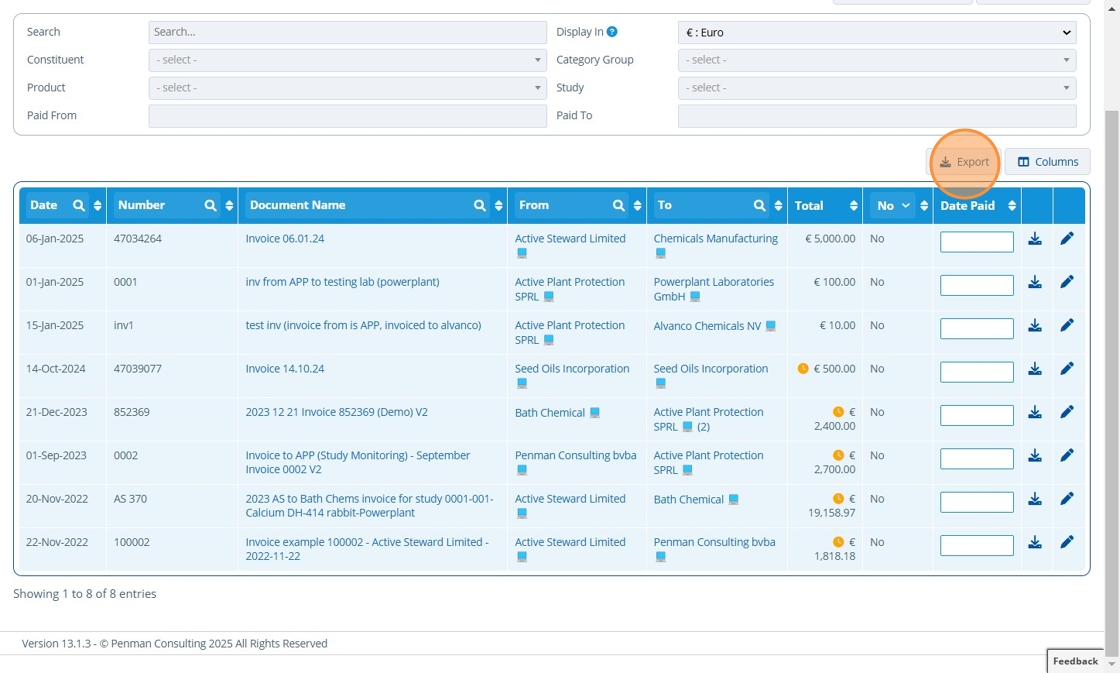
Task: Click the search icon in To column
Action: point(760,206)
